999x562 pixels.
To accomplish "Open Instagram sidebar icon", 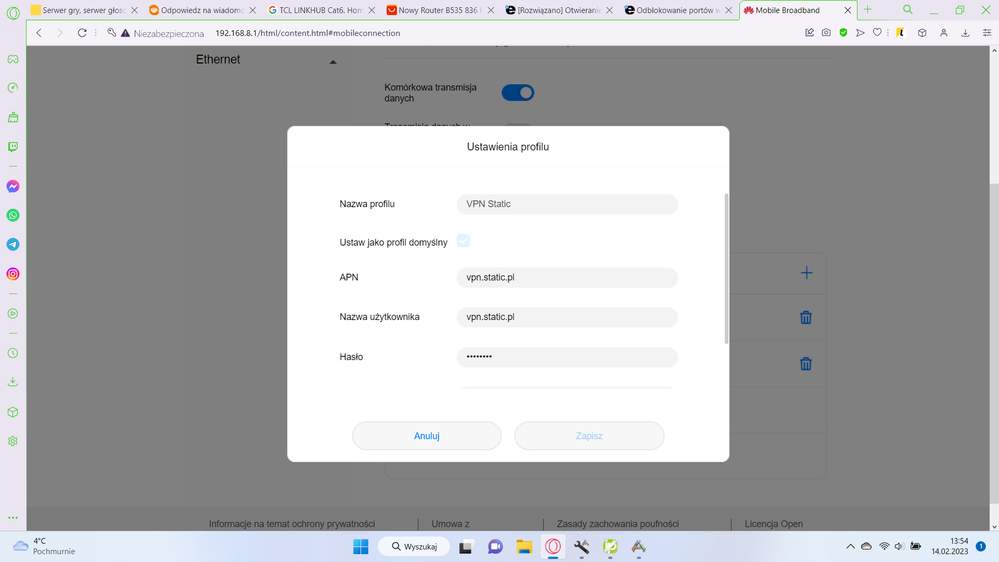I will (x=13, y=273).
